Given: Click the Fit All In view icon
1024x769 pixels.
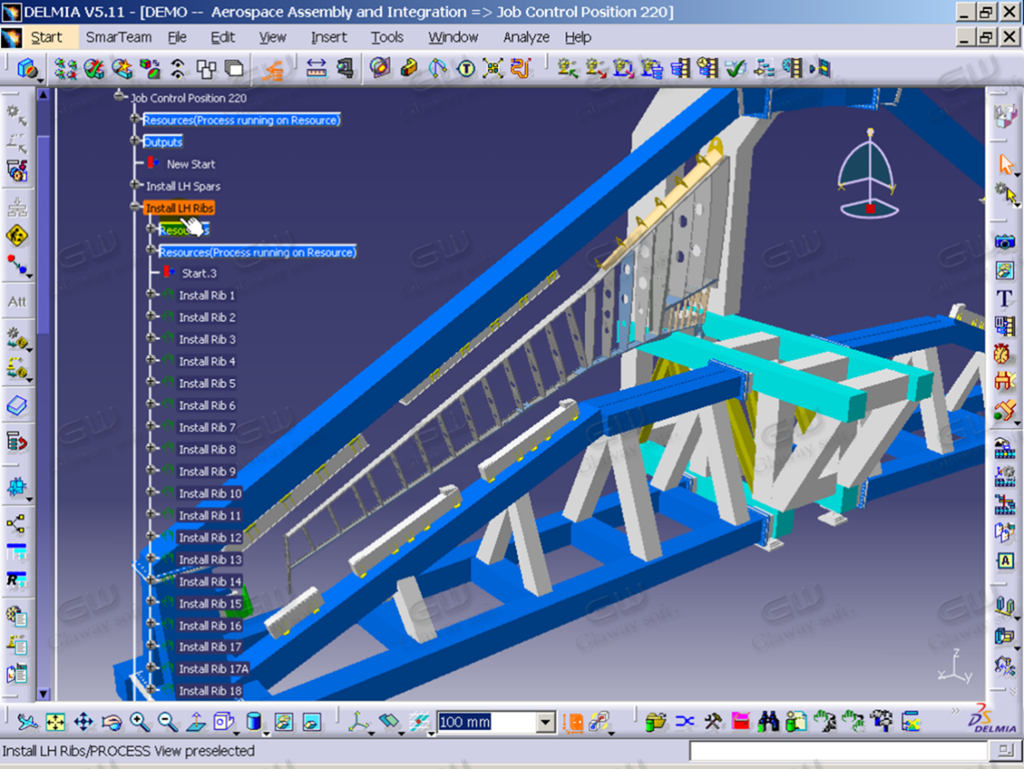Looking at the screenshot, I should pos(55,722).
